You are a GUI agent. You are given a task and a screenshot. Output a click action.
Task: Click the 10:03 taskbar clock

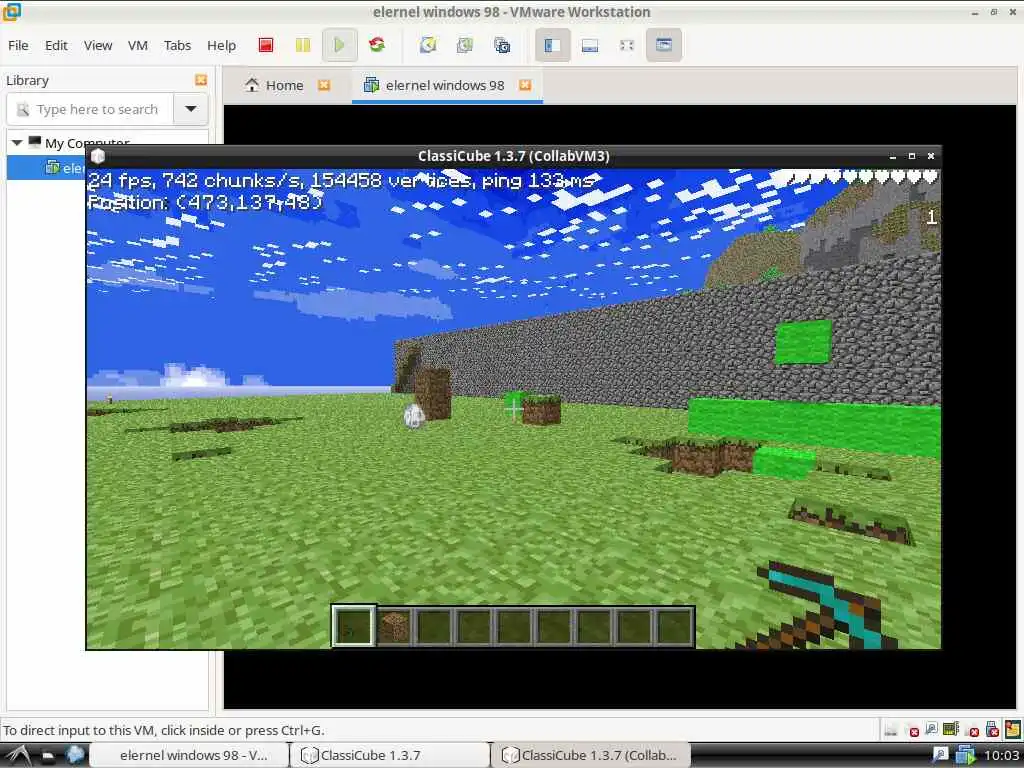pyautogui.click(x=1001, y=756)
